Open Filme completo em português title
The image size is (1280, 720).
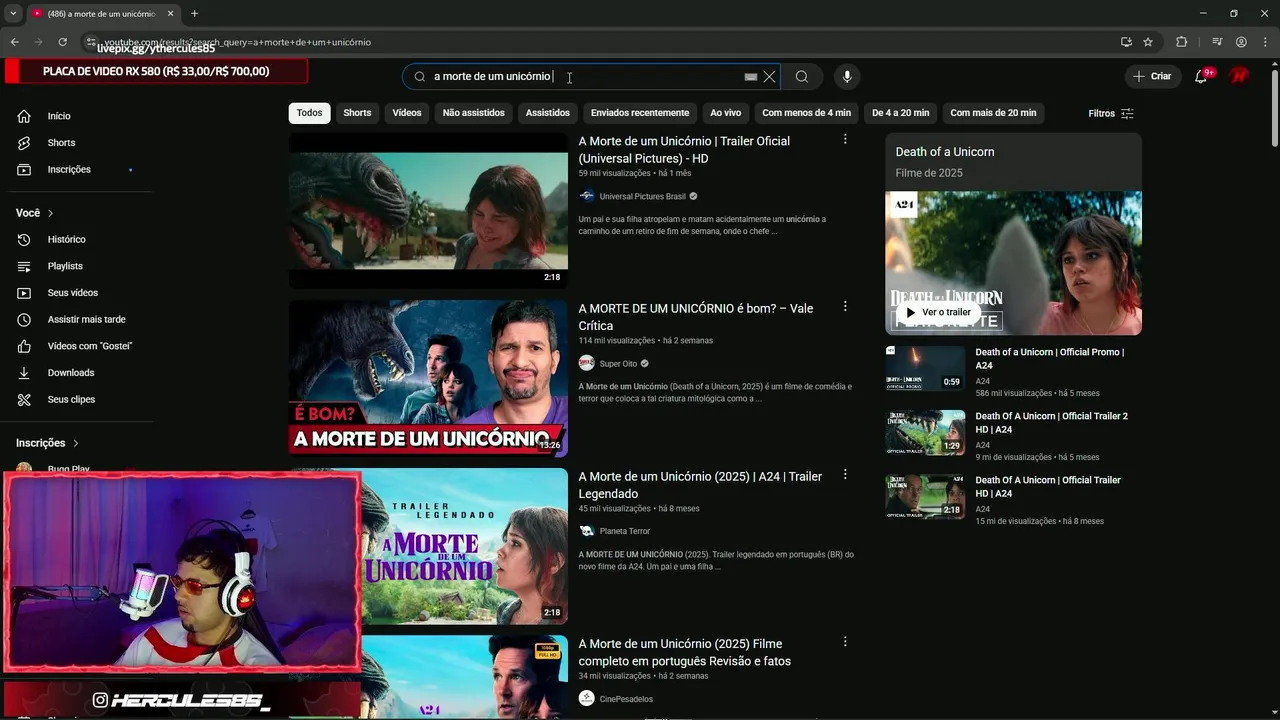[x=684, y=652]
